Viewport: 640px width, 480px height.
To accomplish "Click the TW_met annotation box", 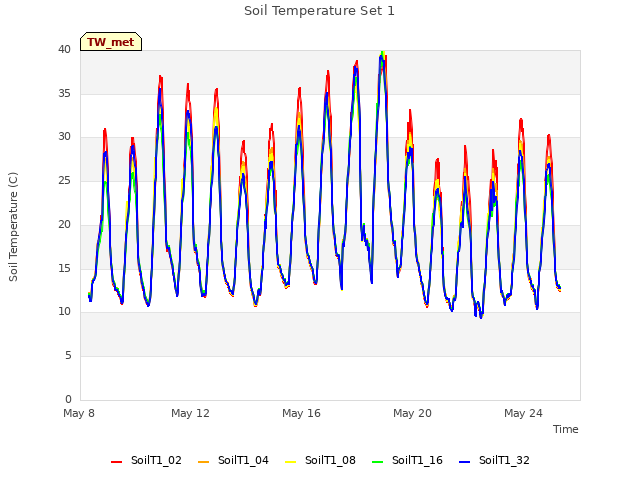I will pyautogui.click(x=111, y=42).
